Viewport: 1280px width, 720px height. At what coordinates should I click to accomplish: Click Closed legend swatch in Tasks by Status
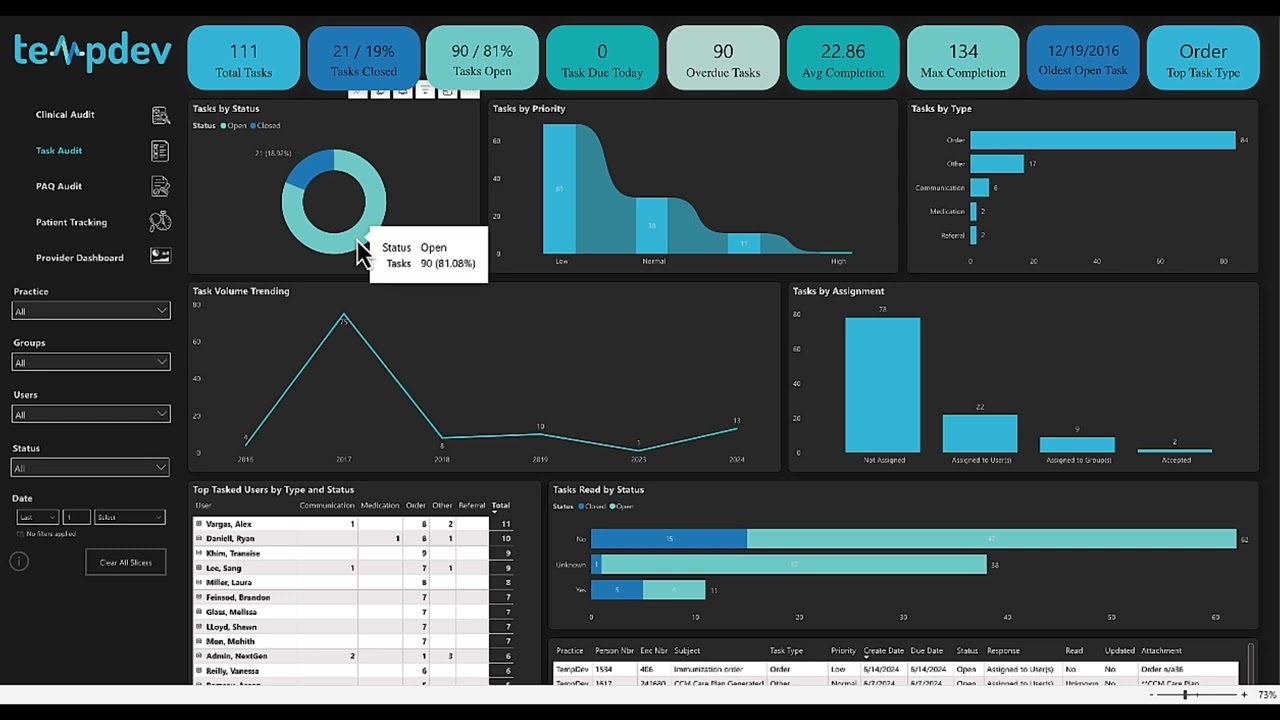click(x=253, y=126)
